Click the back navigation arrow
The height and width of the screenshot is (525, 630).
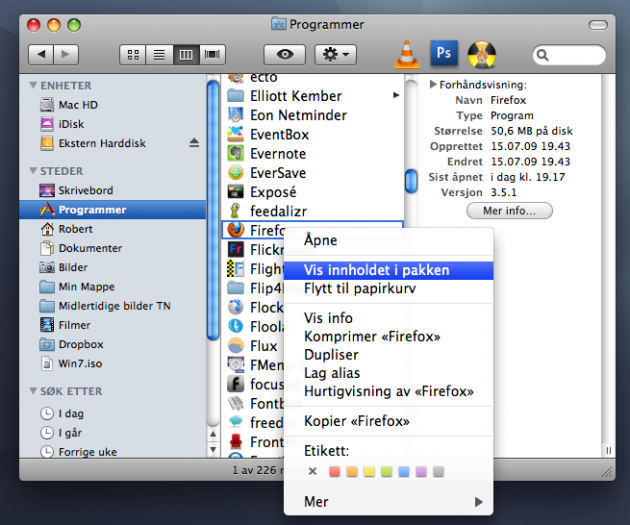click(x=41, y=54)
